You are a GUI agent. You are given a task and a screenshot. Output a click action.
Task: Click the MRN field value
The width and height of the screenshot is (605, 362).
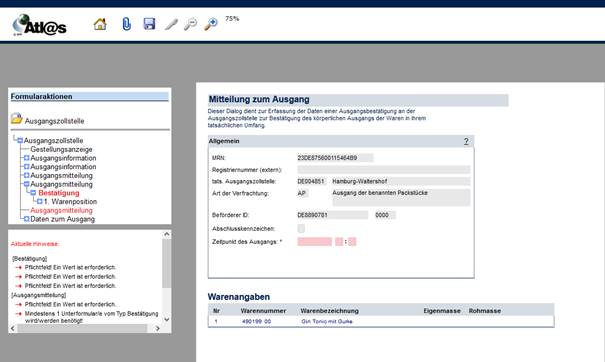point(335,158)
